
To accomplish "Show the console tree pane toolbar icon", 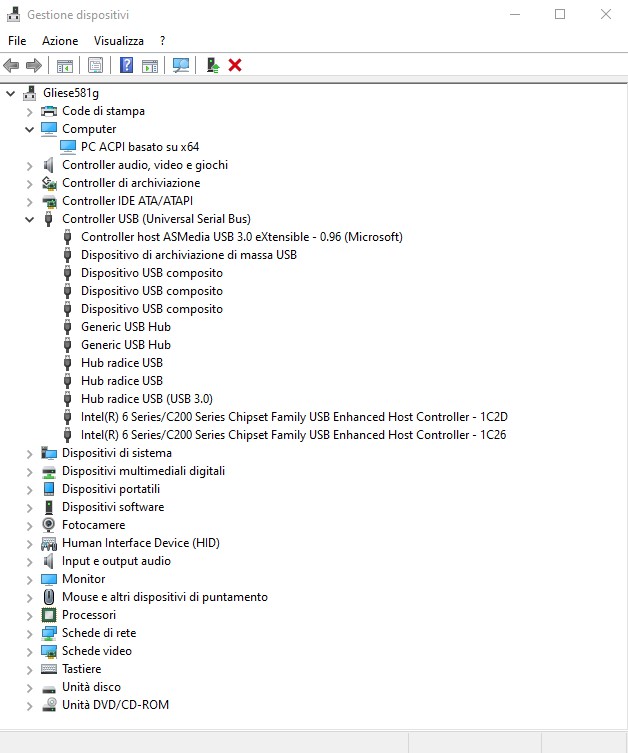I will point(65,65).
